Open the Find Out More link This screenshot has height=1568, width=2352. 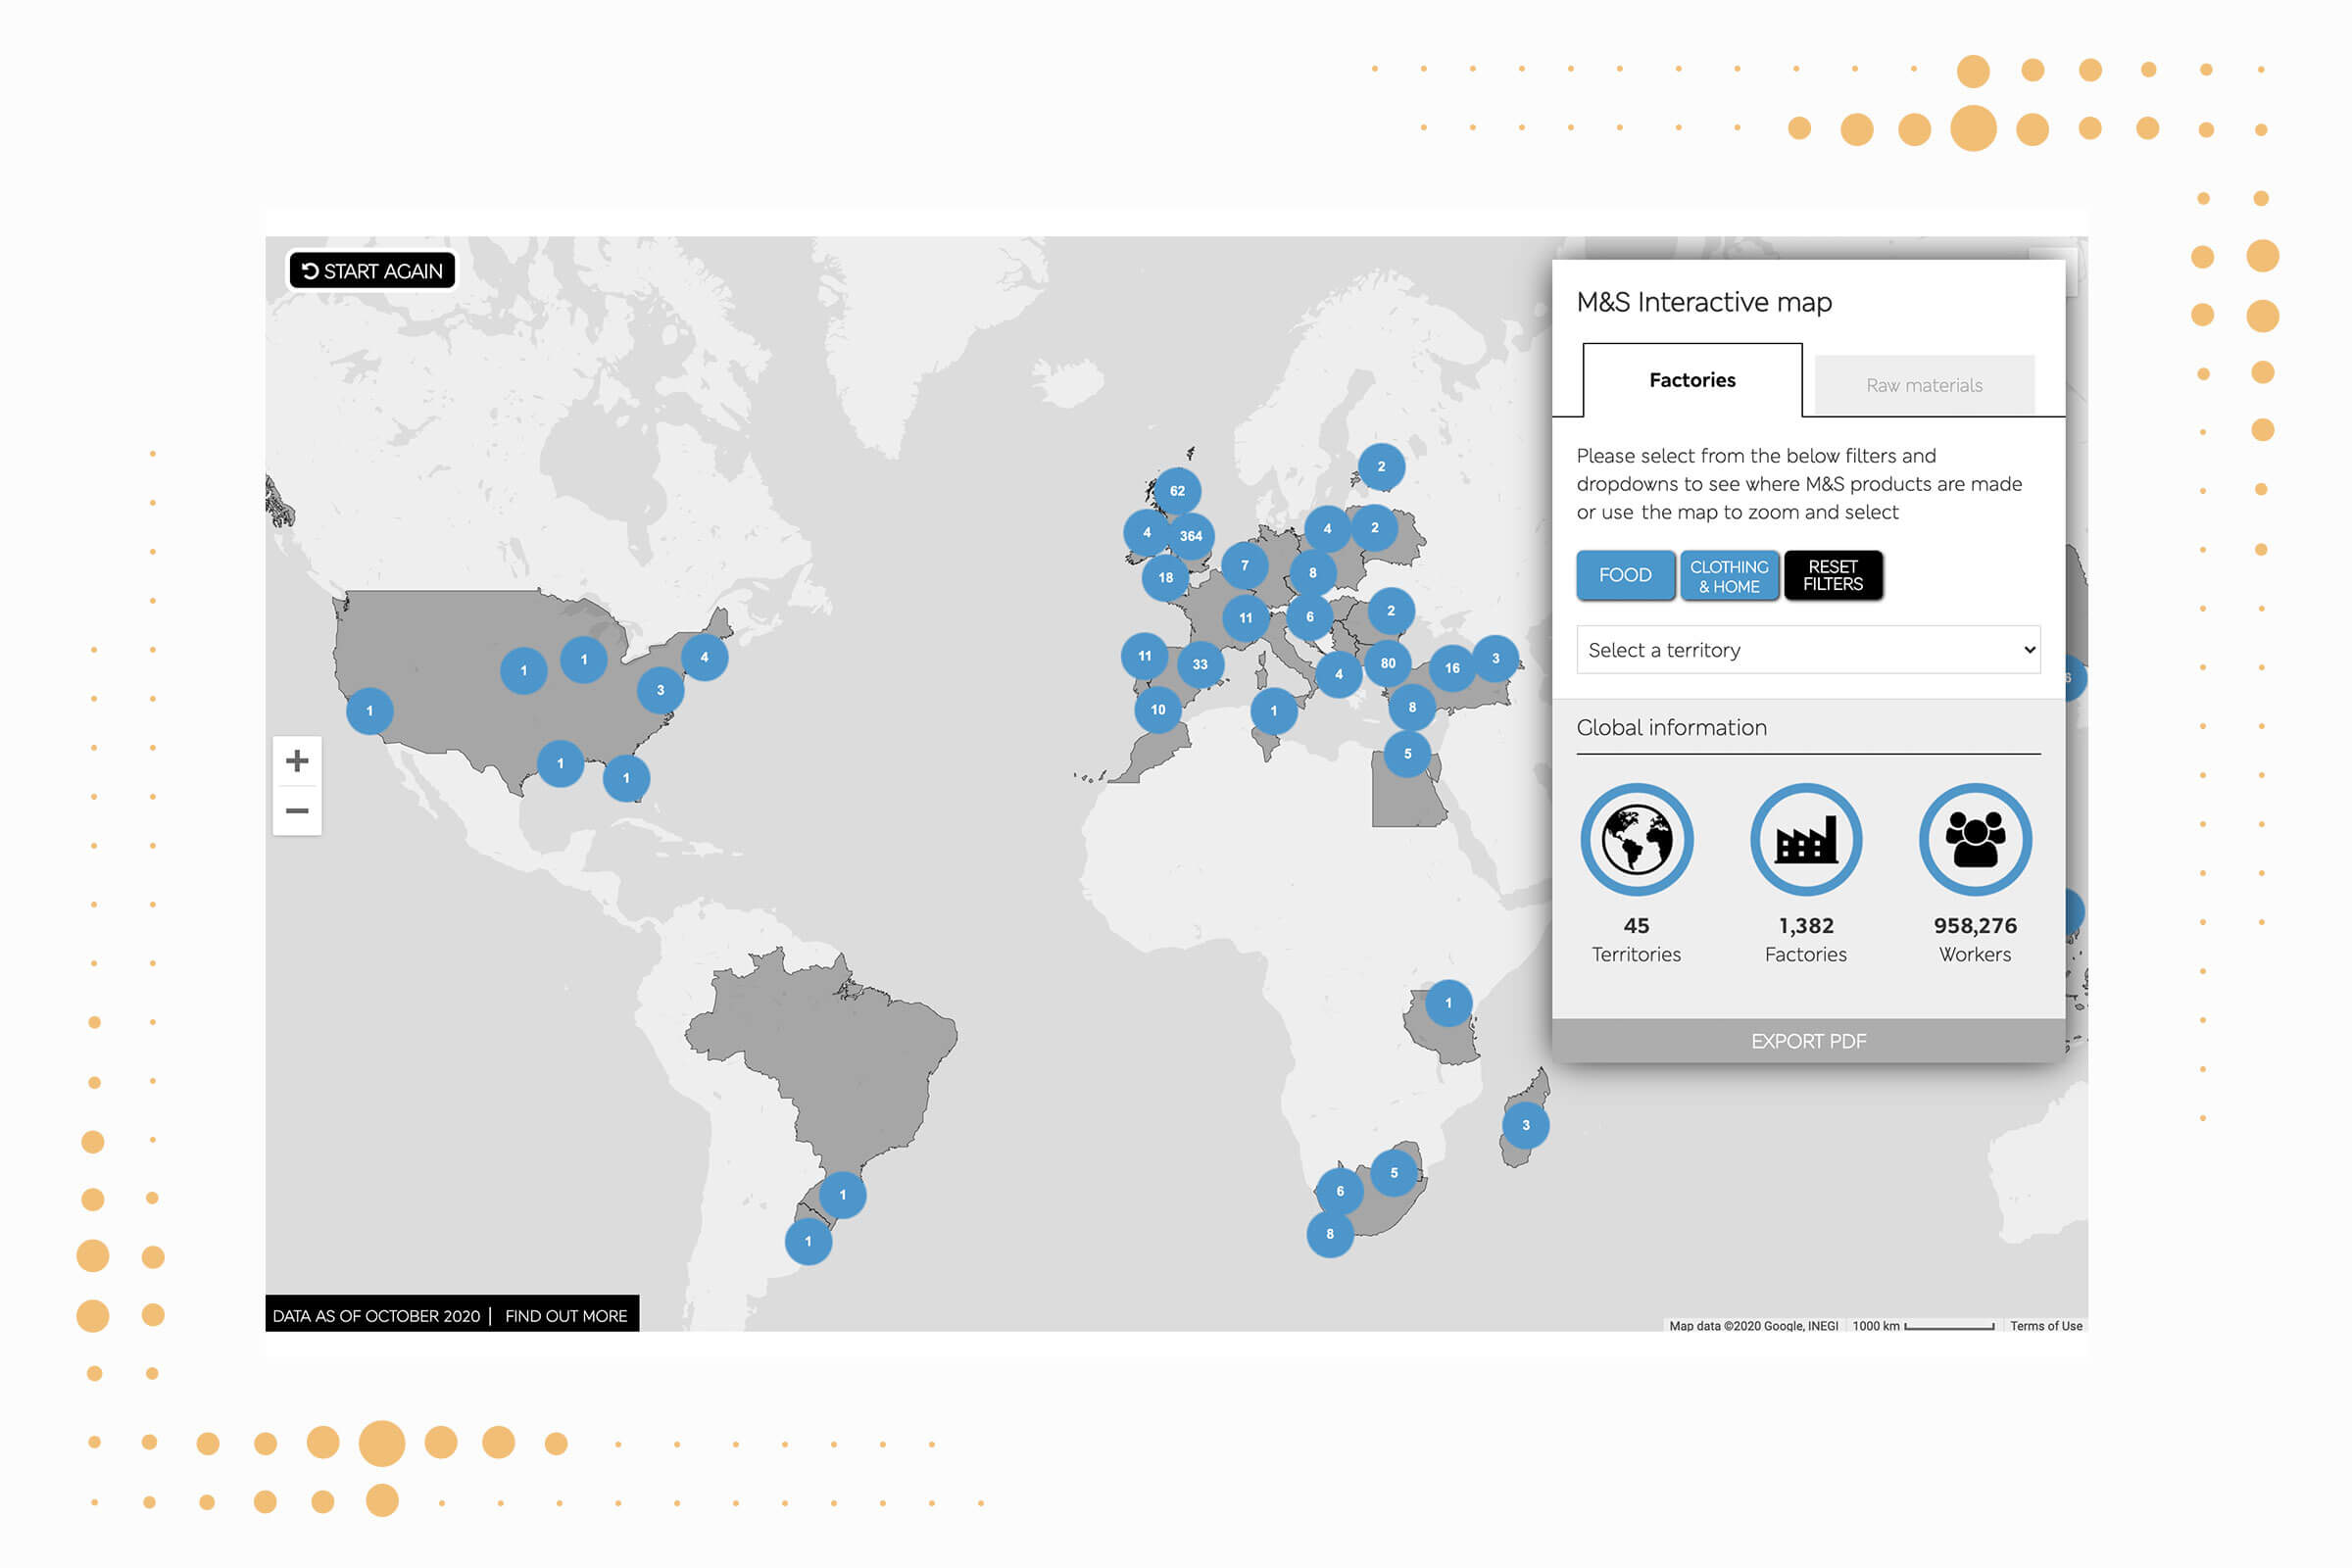point(566,1316)
